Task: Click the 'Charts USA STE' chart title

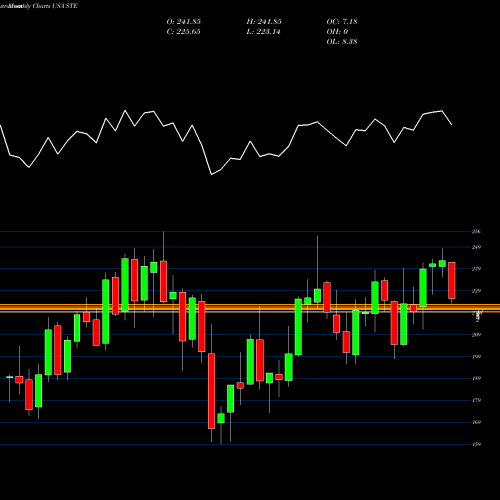Action: (x=55, y=6)
